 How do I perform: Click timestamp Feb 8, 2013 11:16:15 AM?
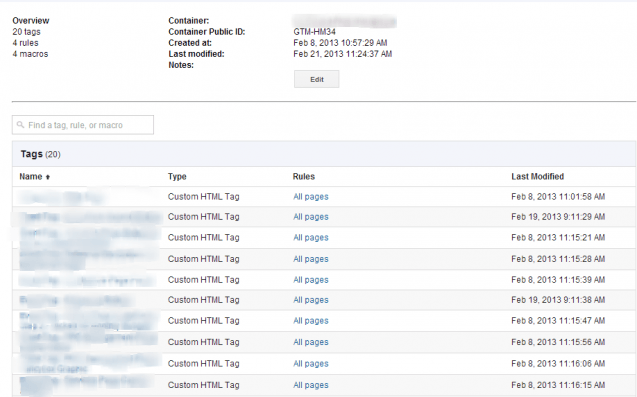tap(558, 385)
